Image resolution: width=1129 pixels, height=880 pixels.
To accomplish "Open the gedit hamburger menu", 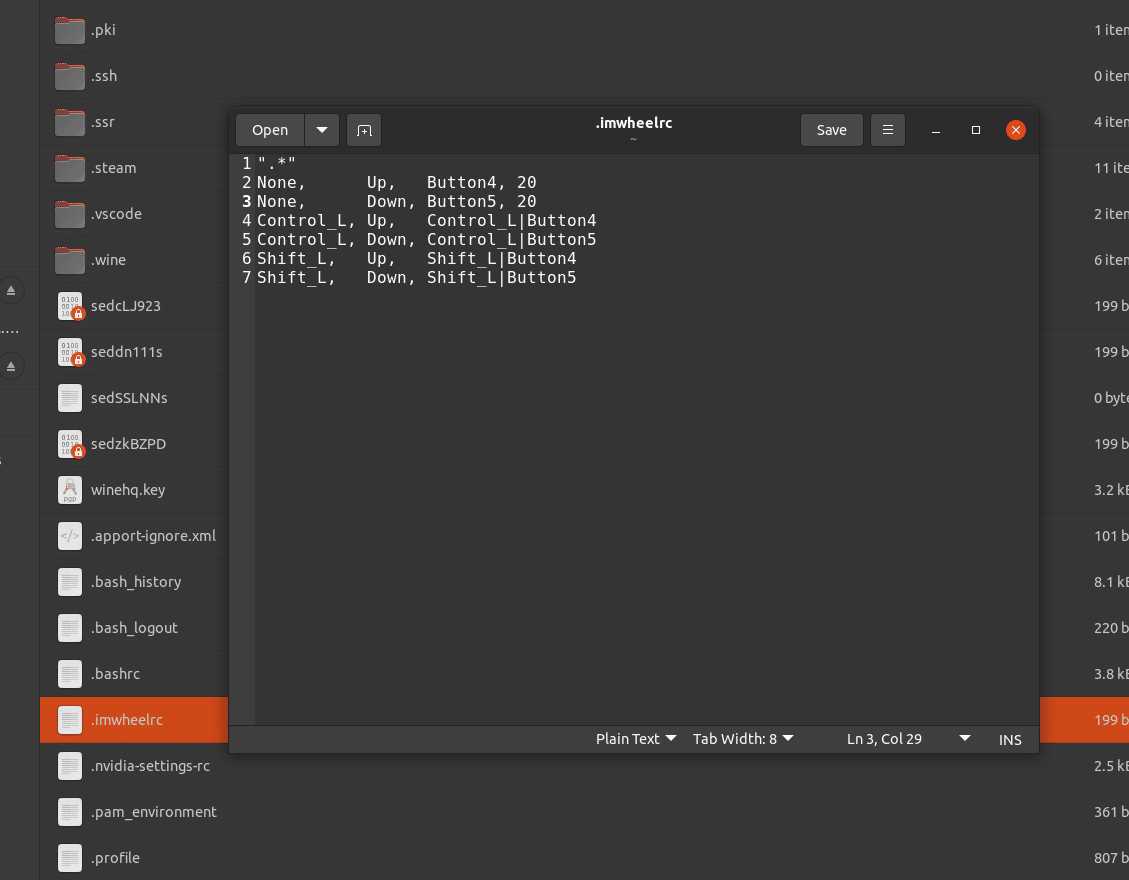I will click(x=888, y=130).
